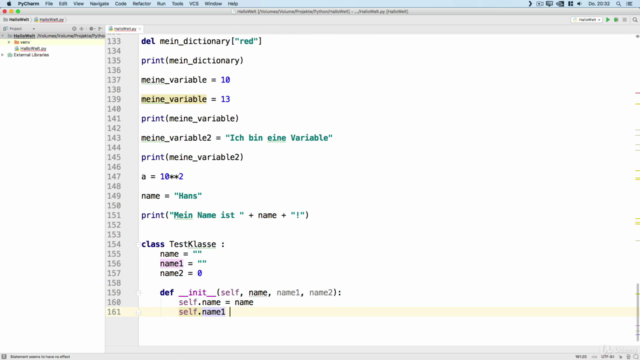Fold the __init__ method at line 159
This screenshot has height=360, width=640.
point(138,293)
